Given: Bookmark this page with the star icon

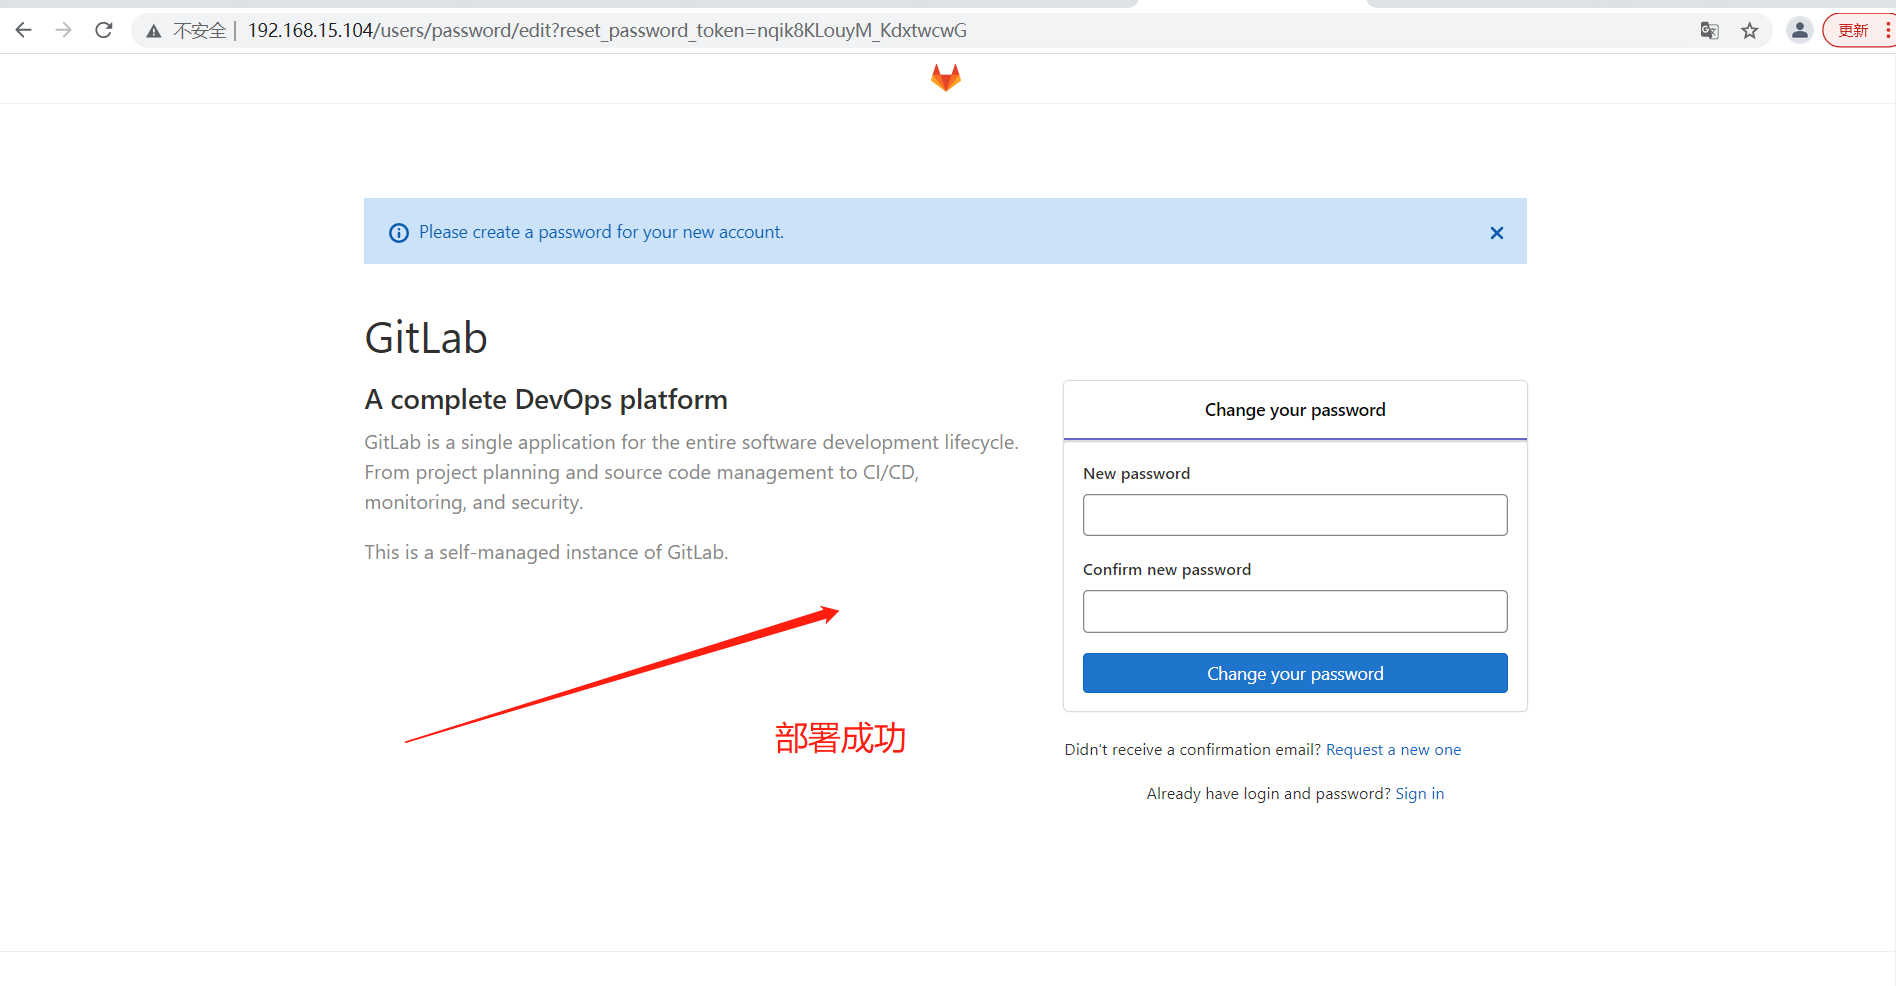Looking at the screenshot, I should (1749, 31).
